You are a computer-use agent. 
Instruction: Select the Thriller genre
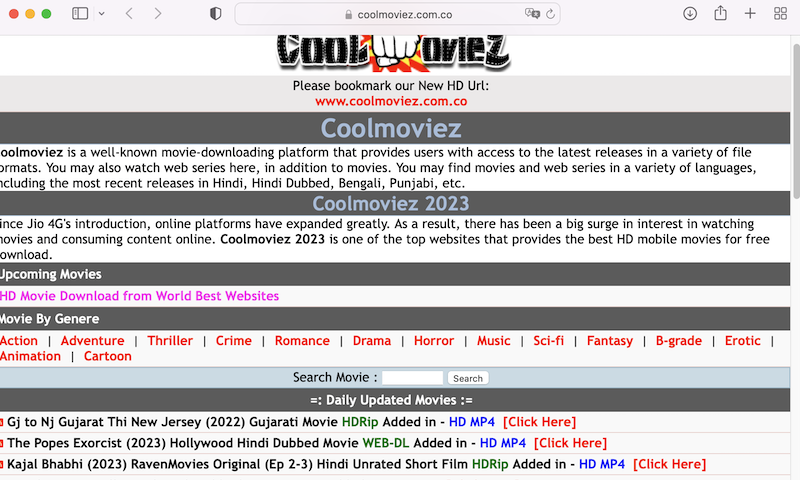[170, 341]
